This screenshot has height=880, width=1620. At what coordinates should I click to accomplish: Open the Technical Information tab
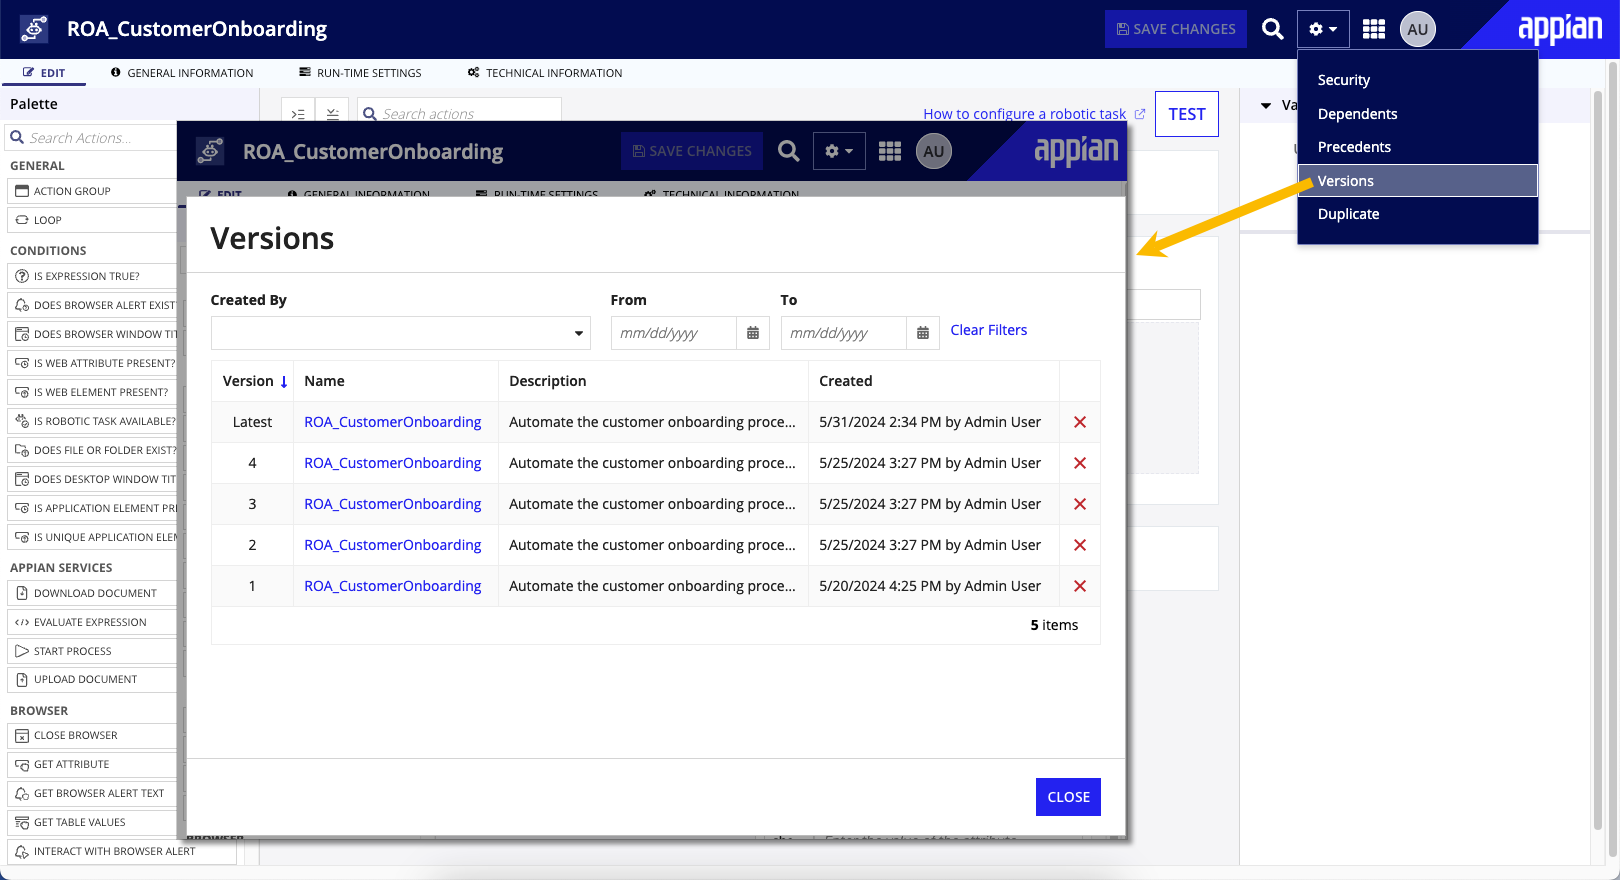(x=545, y=73)
